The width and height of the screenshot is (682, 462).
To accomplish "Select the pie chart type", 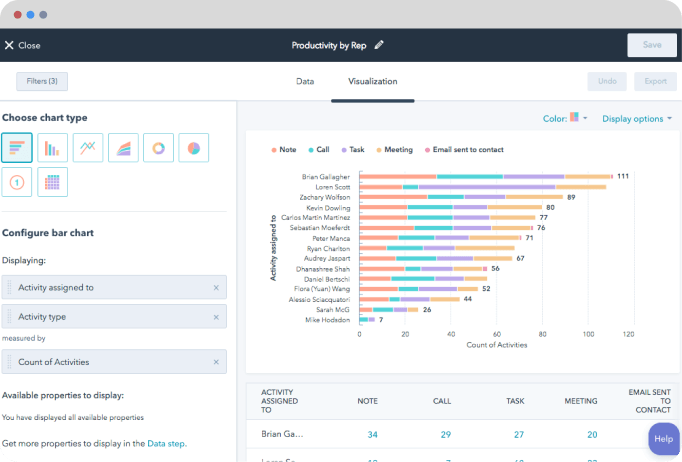I will point(194,147).
